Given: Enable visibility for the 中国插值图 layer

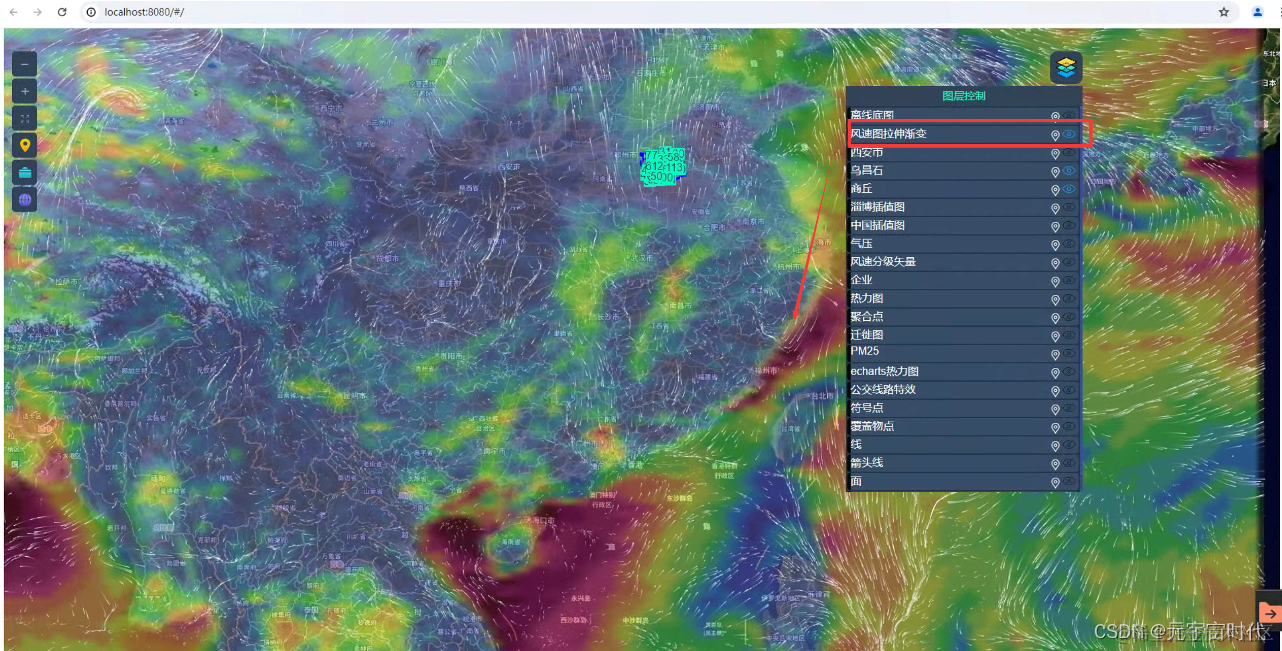Looking at the screenshot, I should click(1068, 225).
